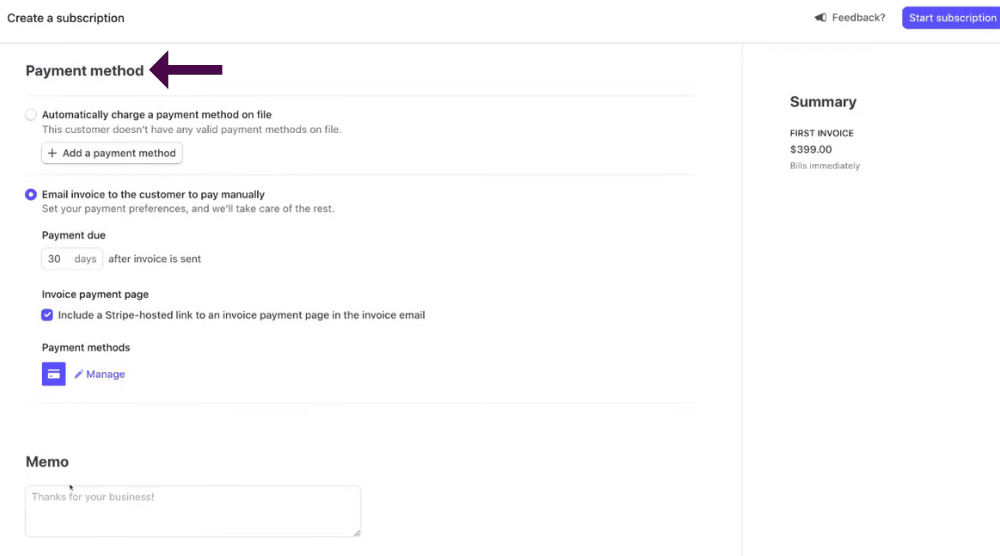This screenshot has height=556, width=1000.
Task: Click the purple arrow pointing at Payment method
Action: 186,70
